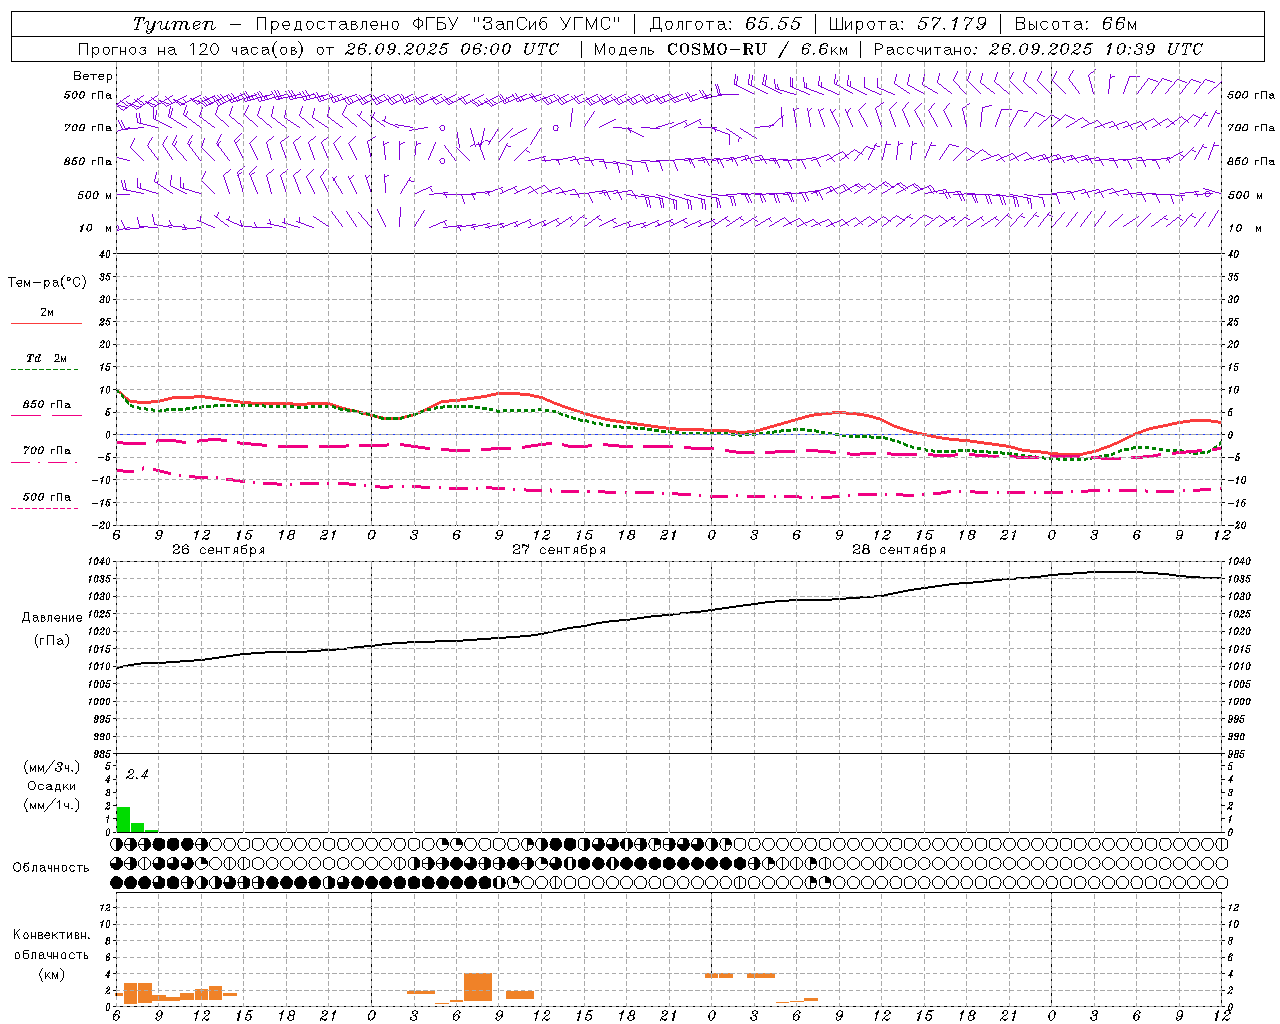The width and height of the screenshot is (1280, 1024).
Task: Click the red 2м temperature legend line
Action: (46, 323)
